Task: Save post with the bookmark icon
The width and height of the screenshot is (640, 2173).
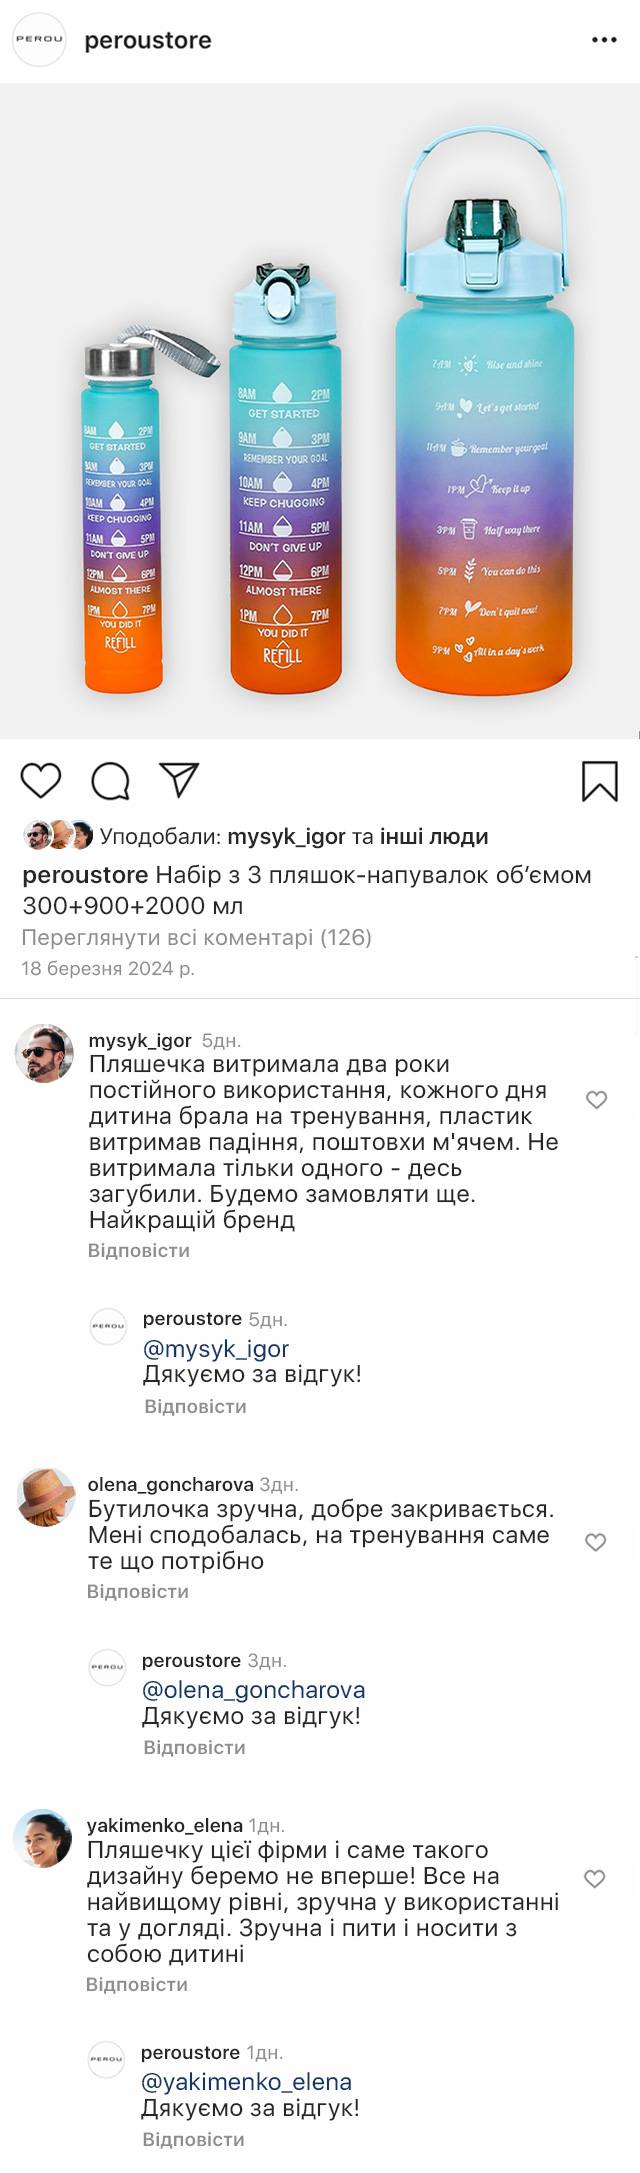Action: click(x=599, y=781)
